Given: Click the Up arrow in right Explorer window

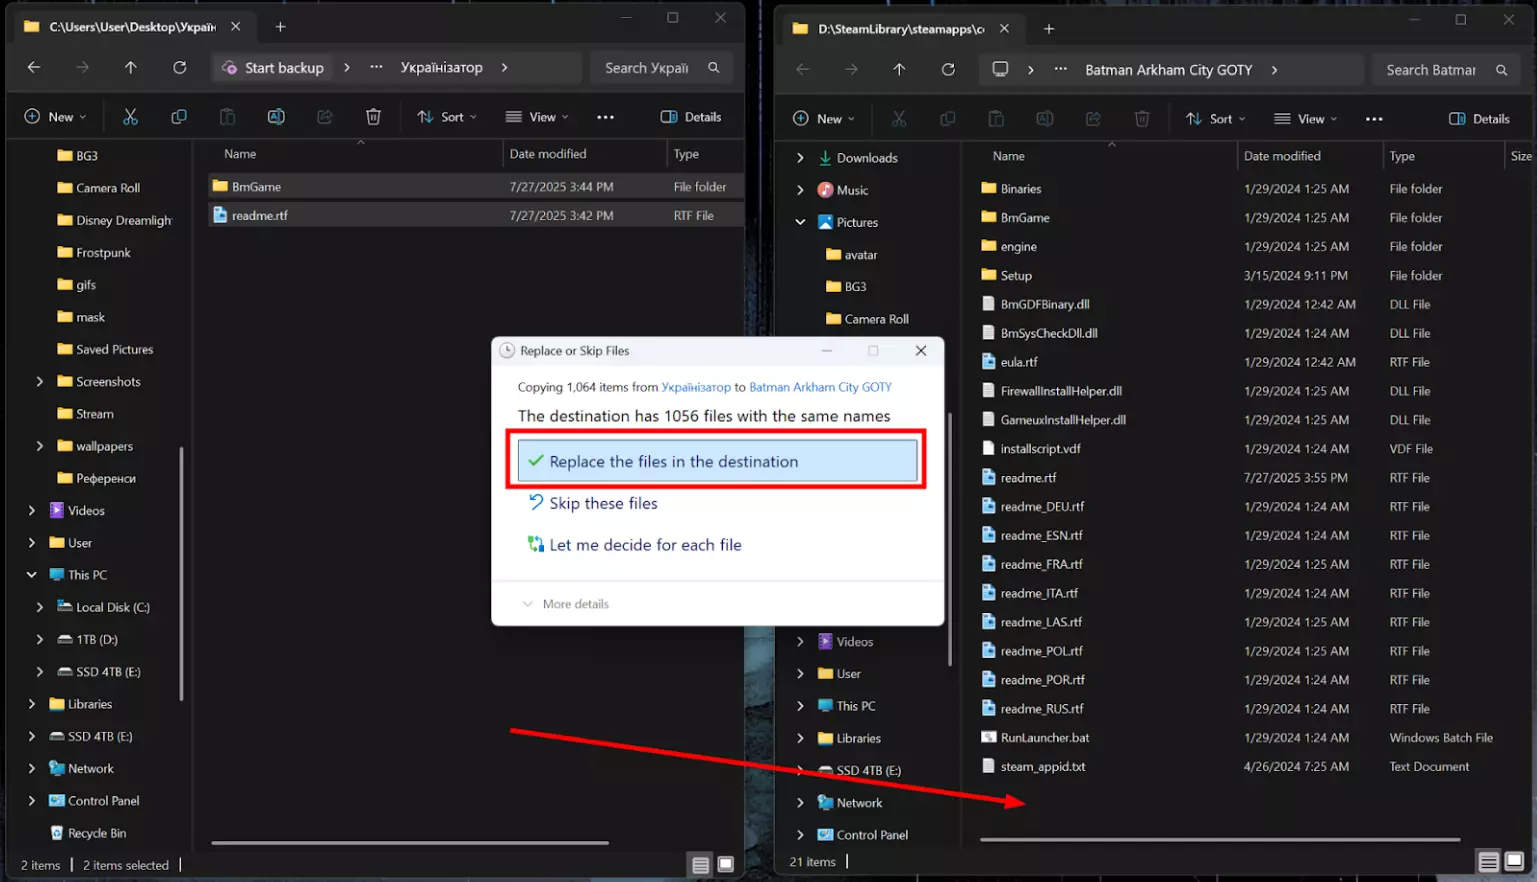Looking at the screenshot, I should click(x=899, y=69).
